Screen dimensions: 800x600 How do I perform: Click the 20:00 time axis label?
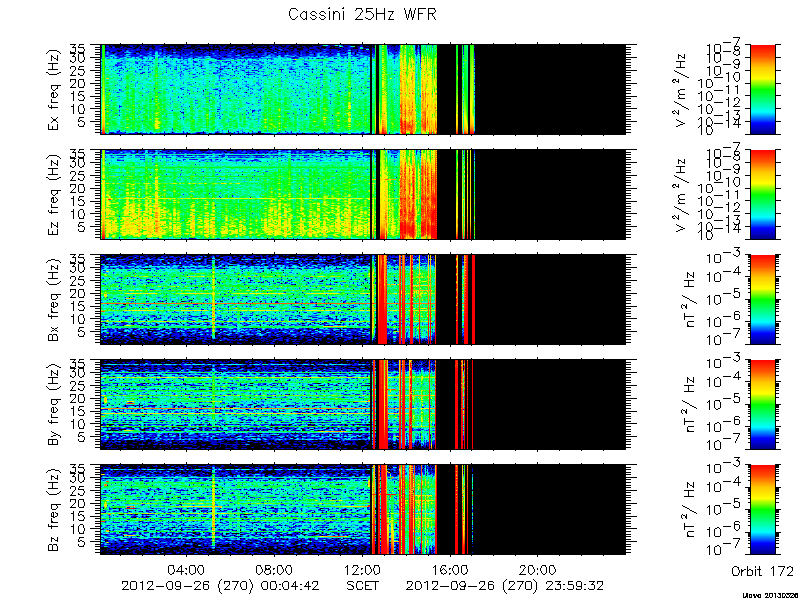coord(538,569)
